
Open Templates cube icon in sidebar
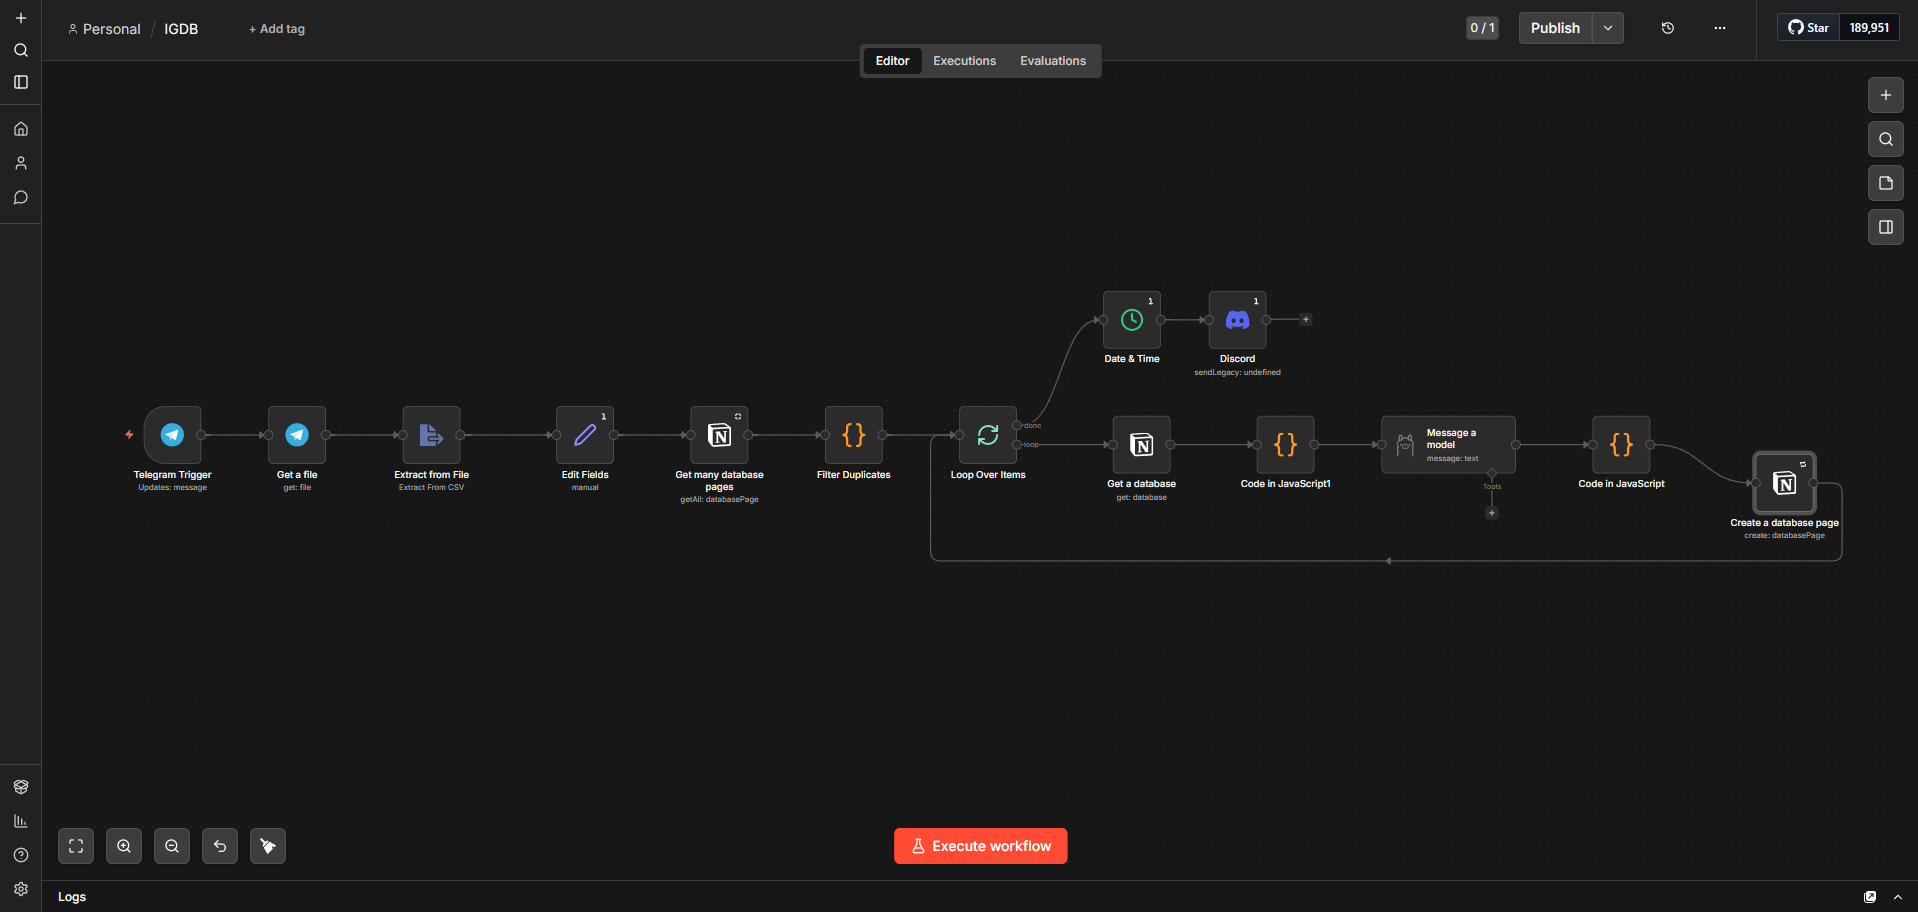pyautogui.click(x=21, y=787)
